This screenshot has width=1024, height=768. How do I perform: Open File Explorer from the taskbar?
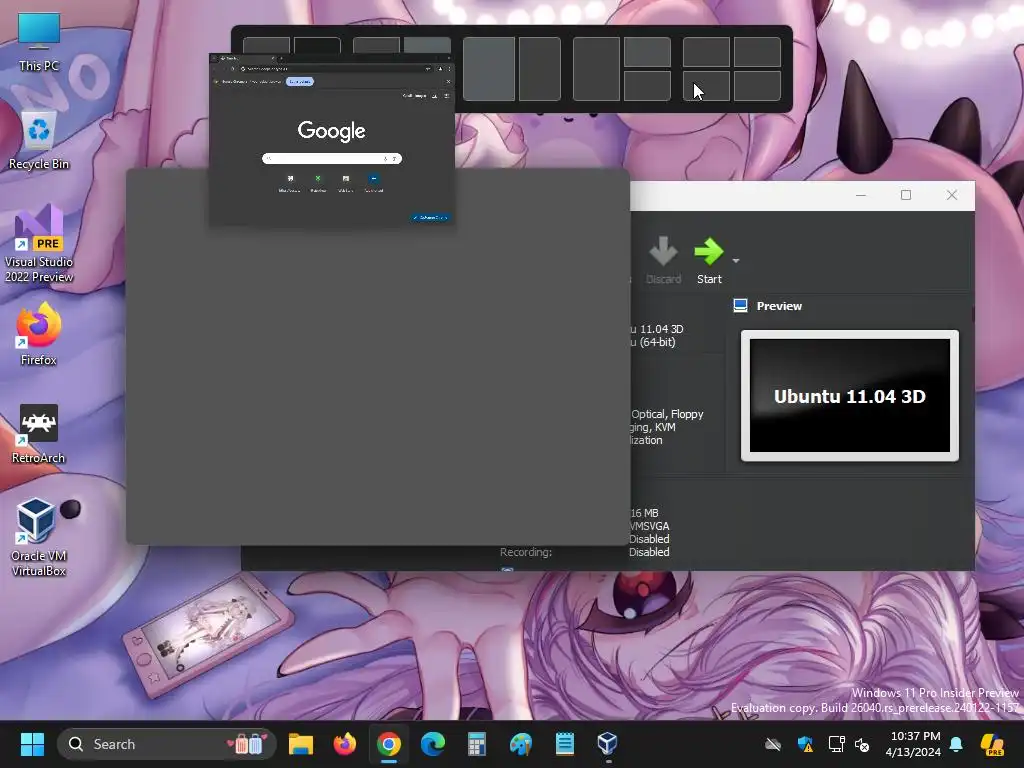tap(300, 744)
